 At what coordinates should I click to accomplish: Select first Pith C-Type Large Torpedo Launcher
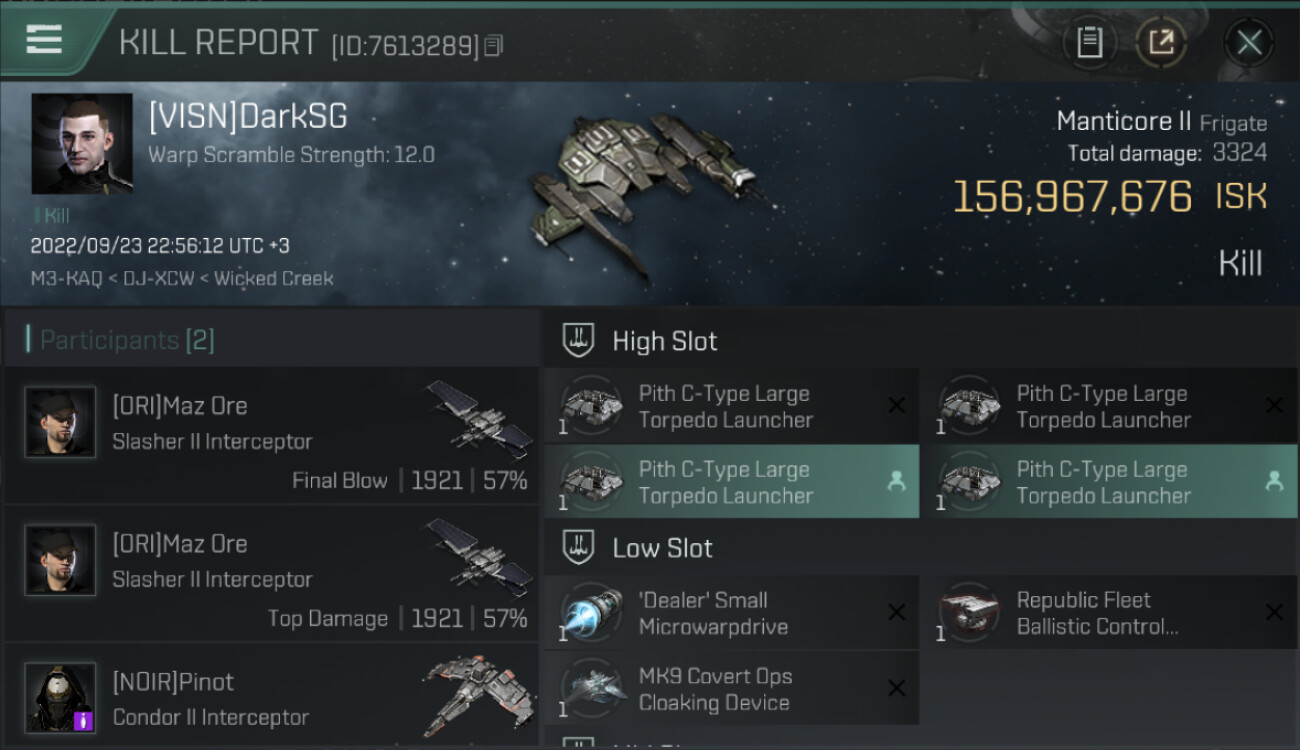731,406
